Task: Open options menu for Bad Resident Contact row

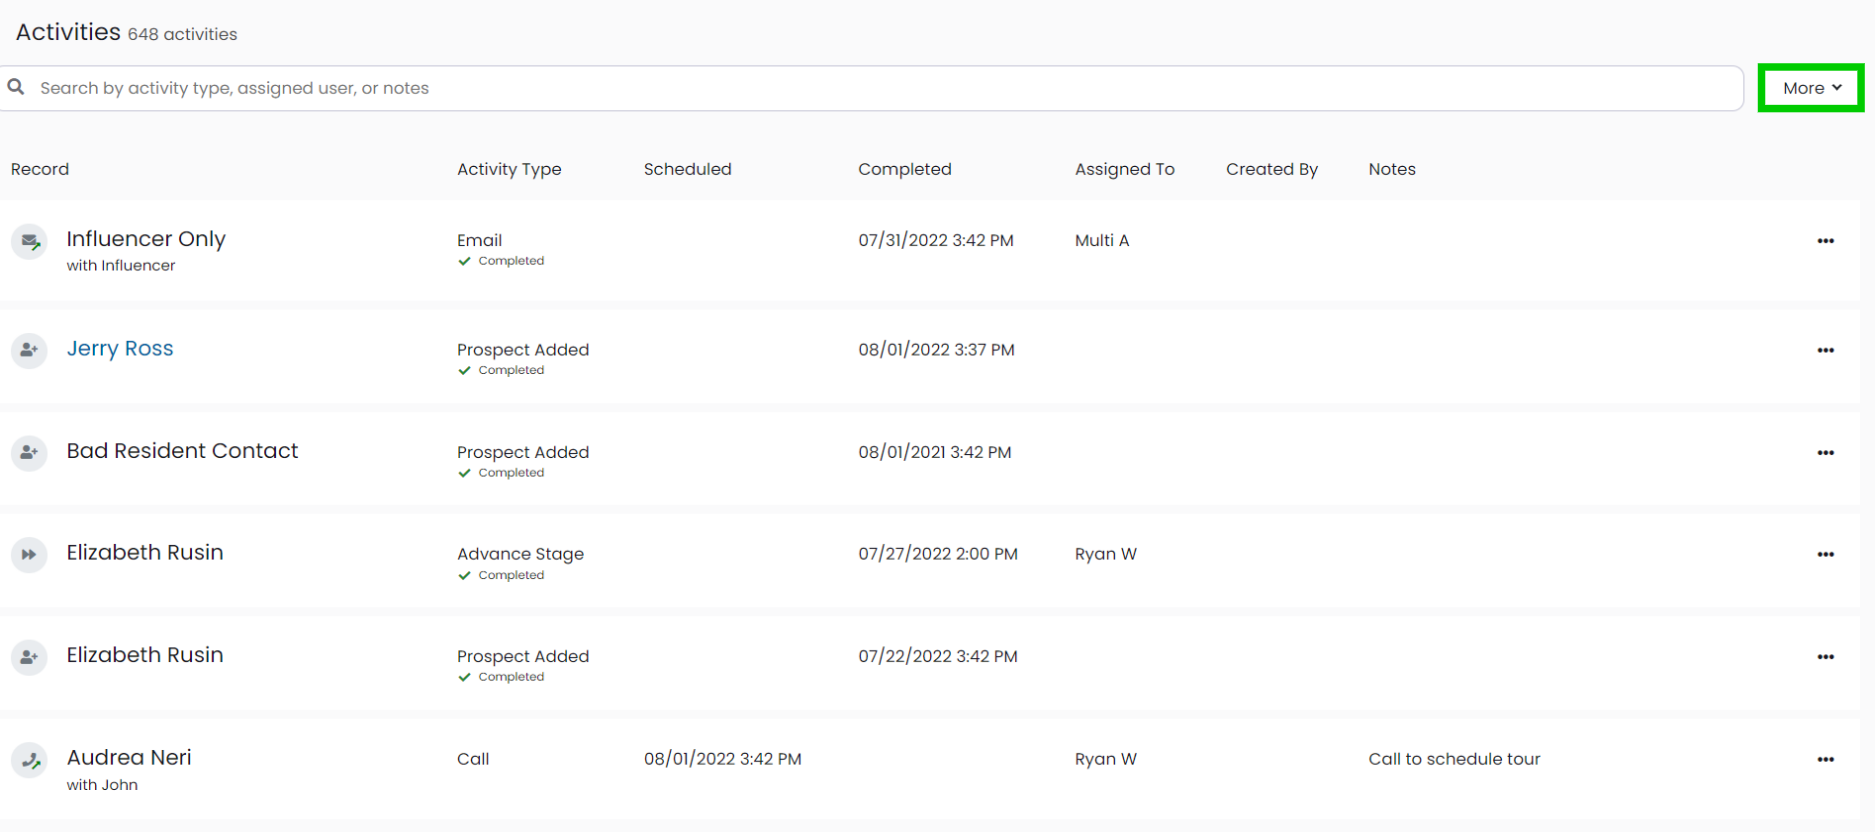Action: click(x=1825, y=453)
